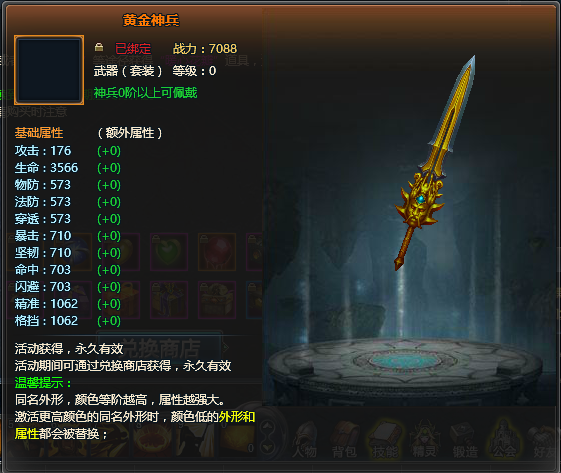Click the red balloon item behind the tooltip
The height and width of the screenshot is (473, 561).
[x=217, y=252]
